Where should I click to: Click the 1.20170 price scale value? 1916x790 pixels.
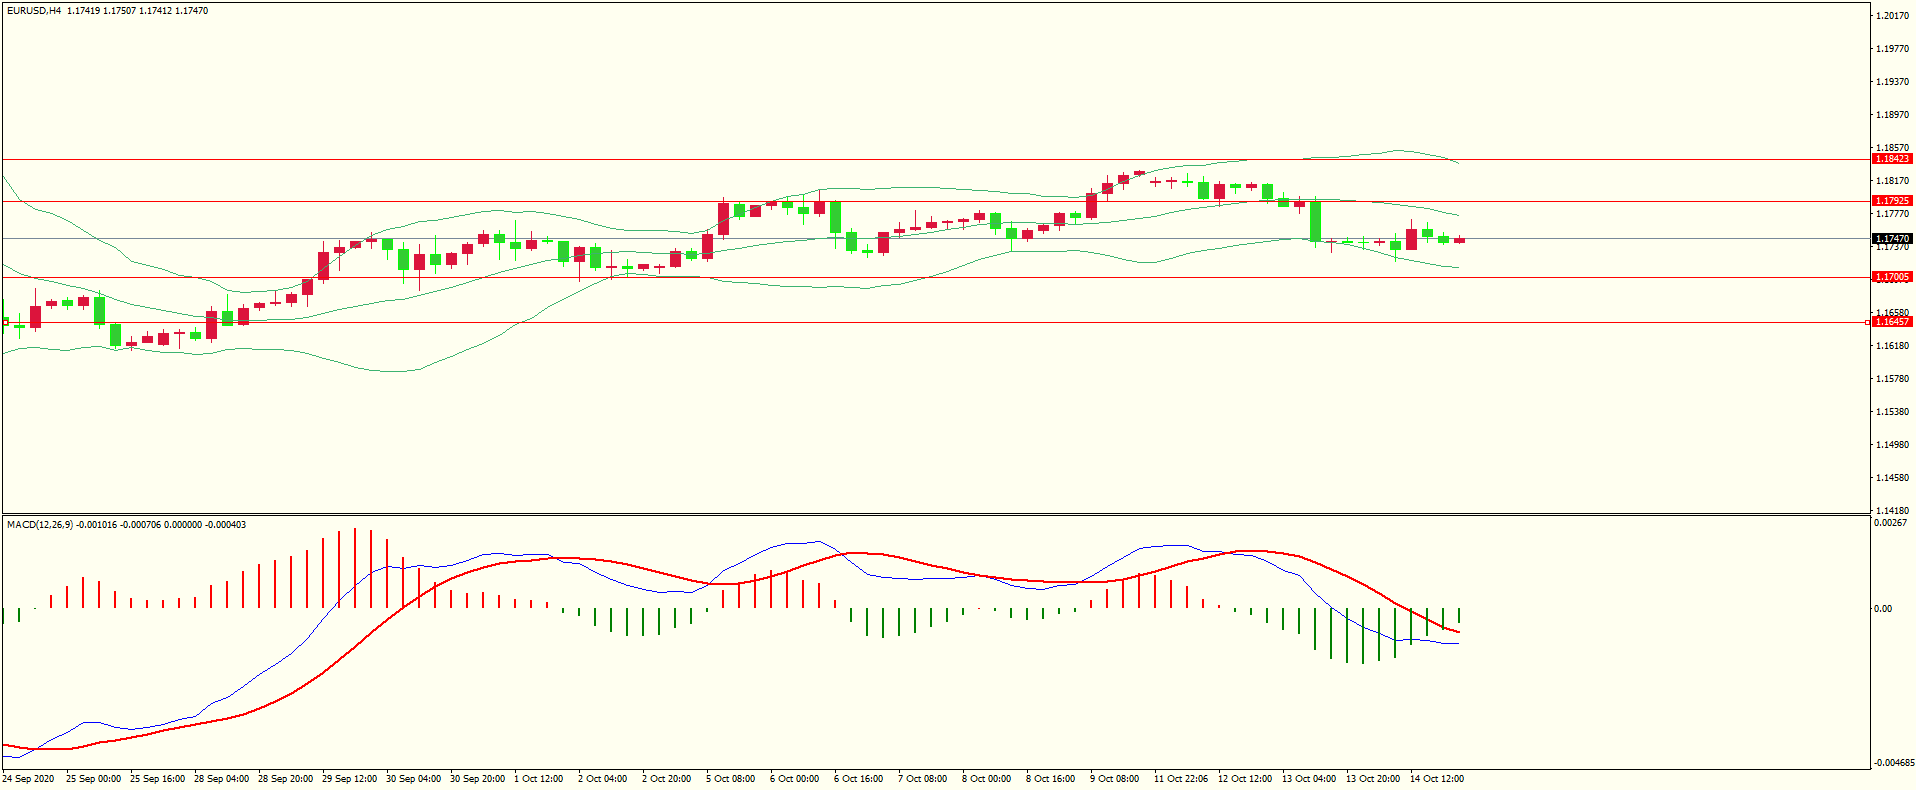(x=1892, y=16)
